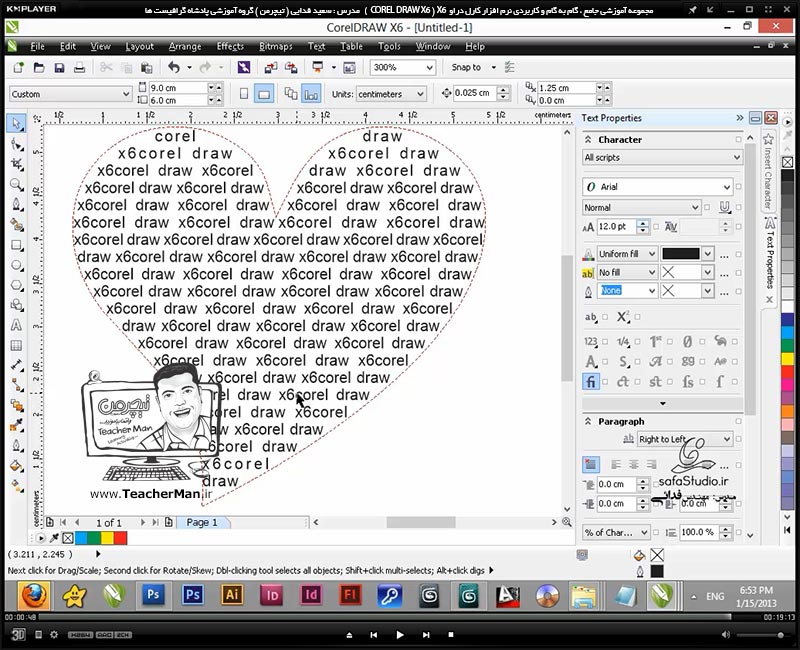
Task: Click the New document icon
Action: (18, 67)
